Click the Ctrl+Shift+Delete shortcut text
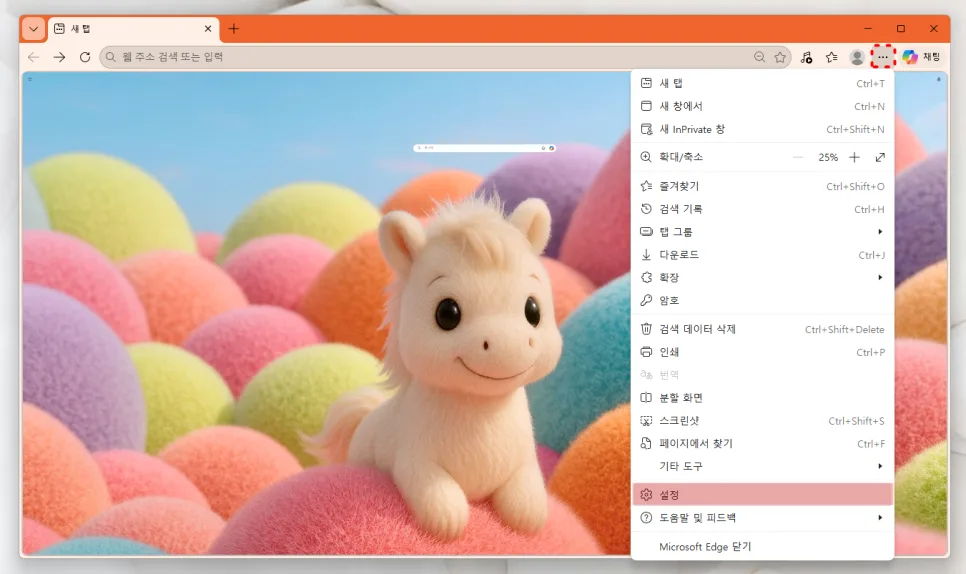 coord(844,329)
